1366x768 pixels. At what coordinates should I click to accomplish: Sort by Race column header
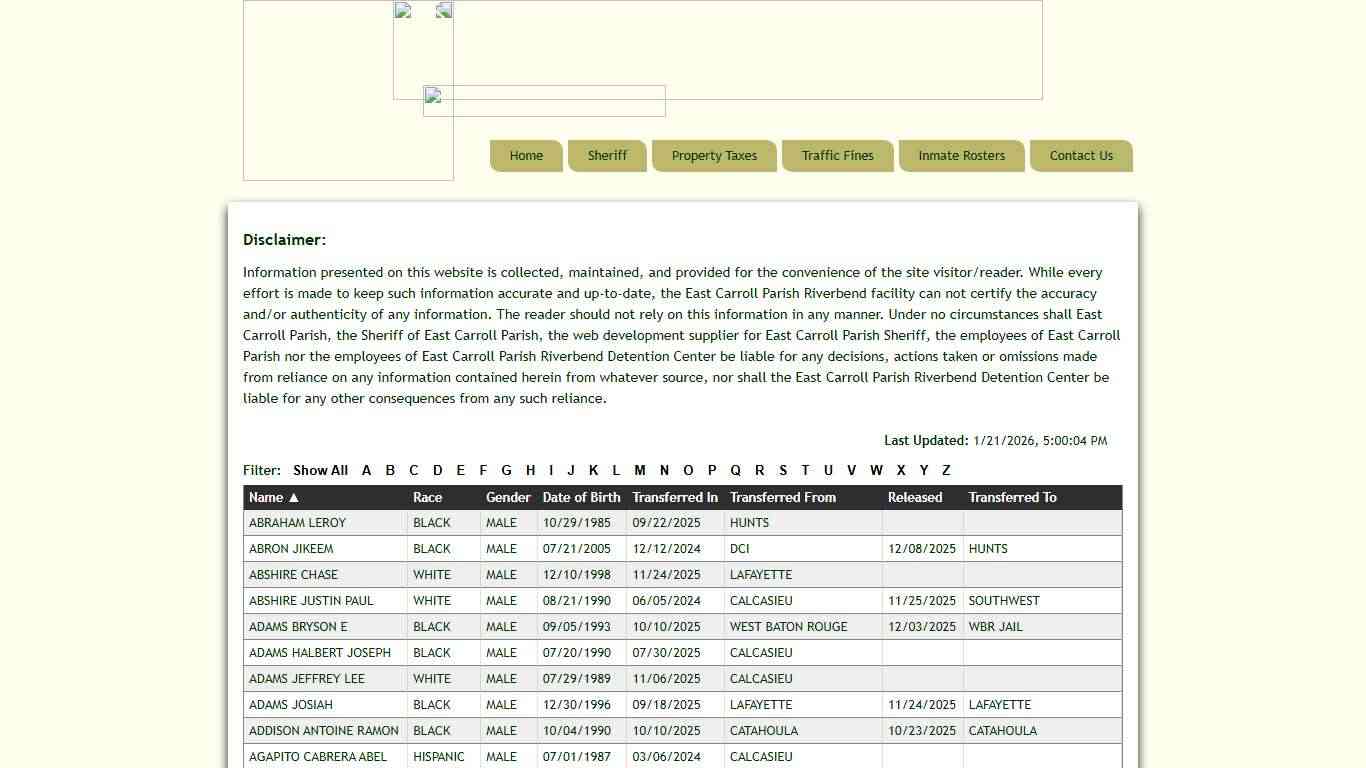tap(427, 498)
